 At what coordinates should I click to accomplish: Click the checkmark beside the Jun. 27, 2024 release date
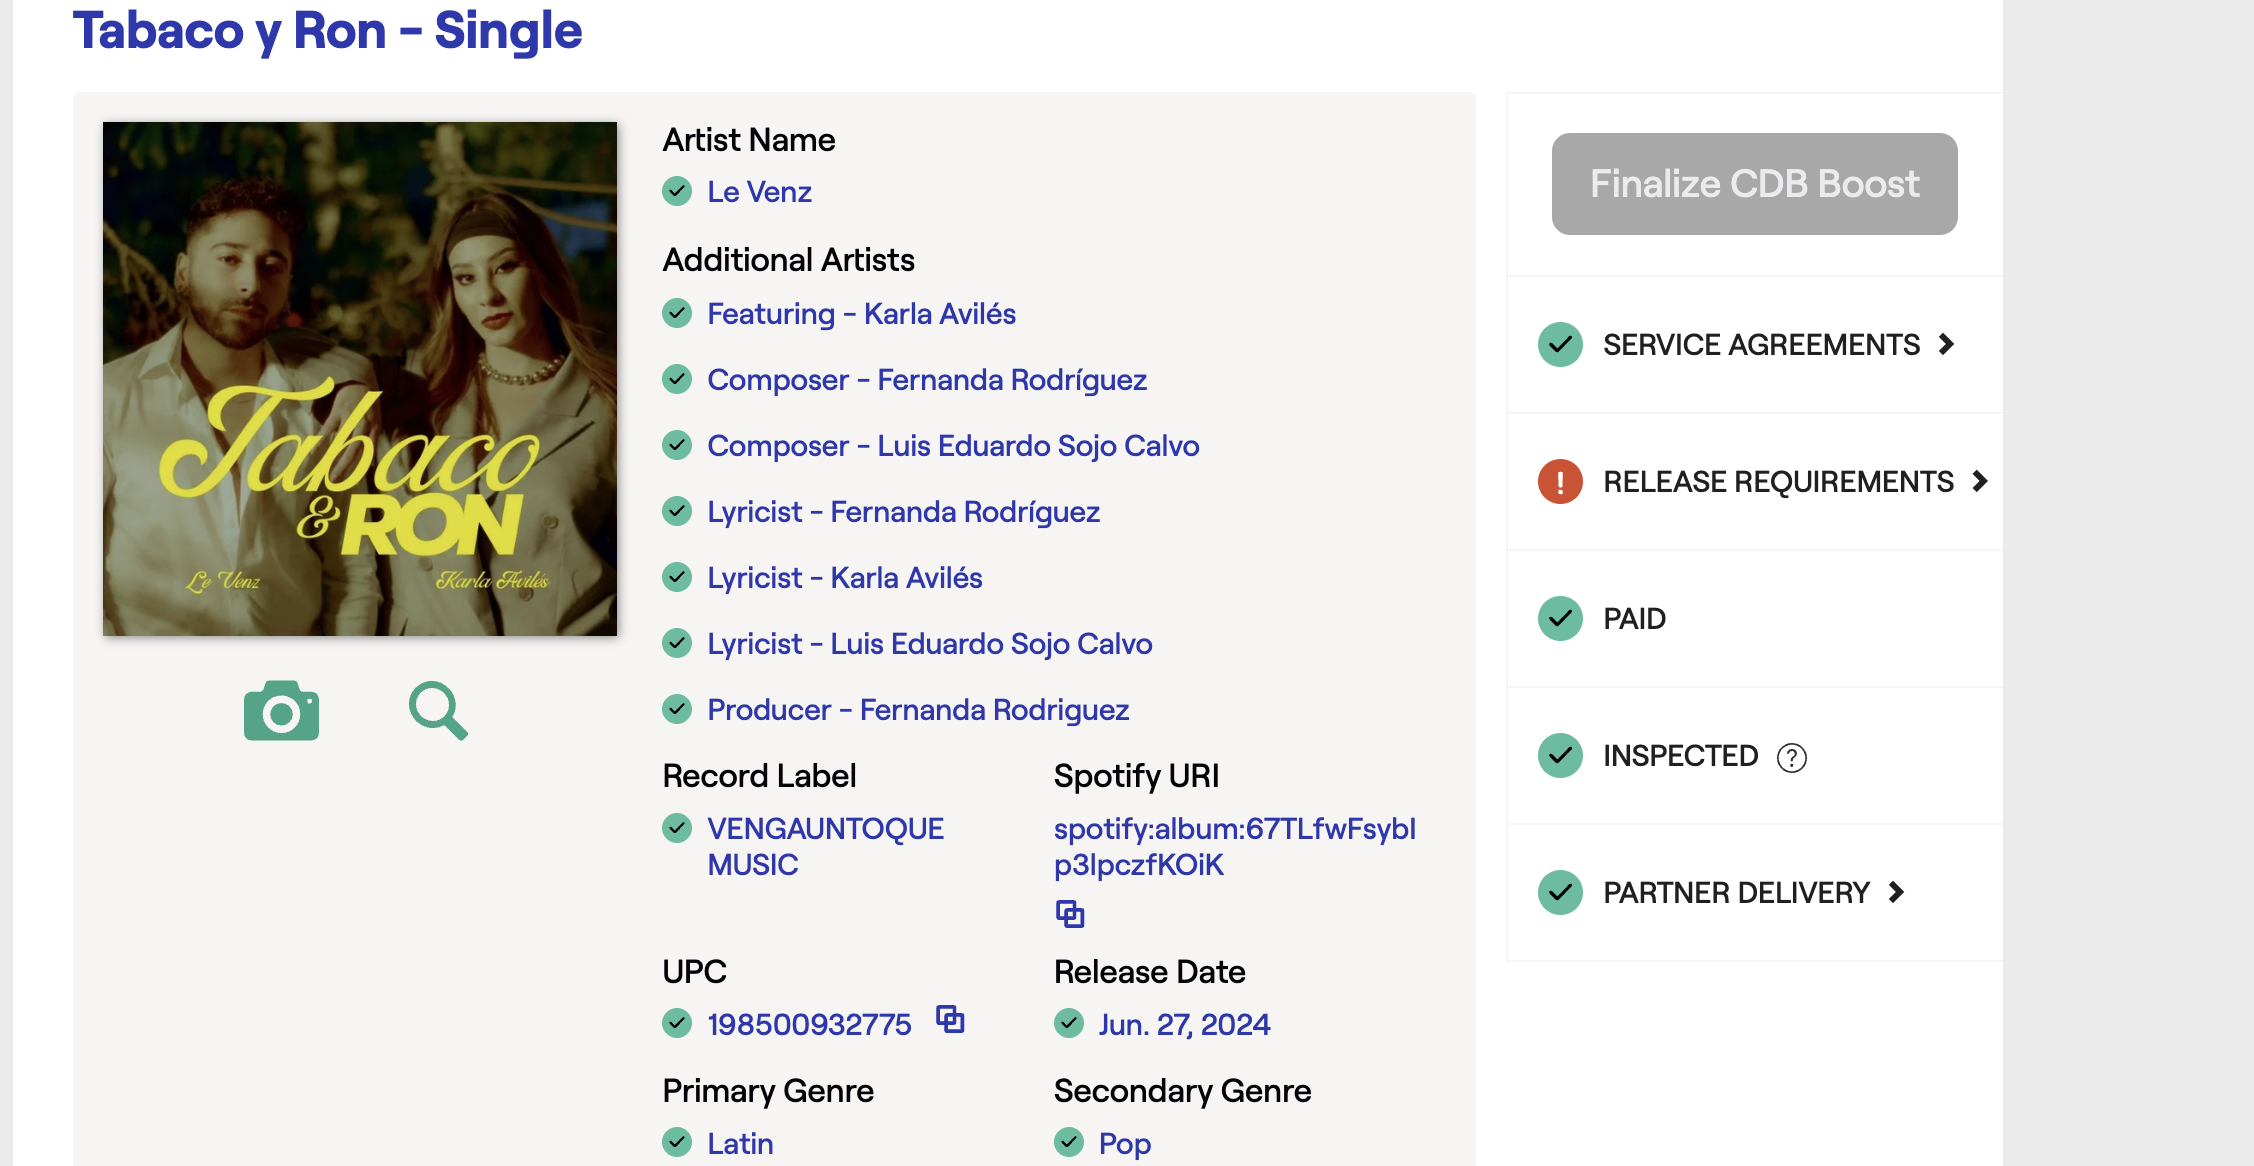[1069, 1023]
